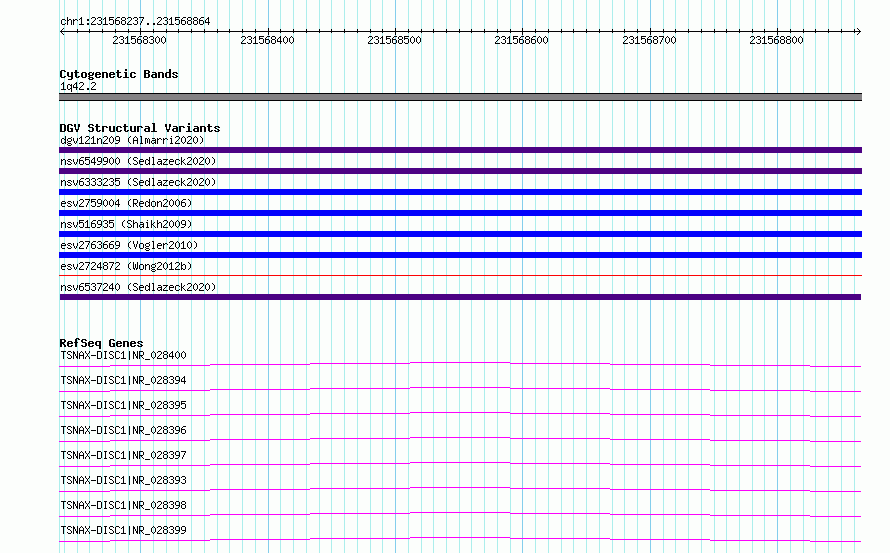Viewport: 890px width, 553px height.
Task: Select the magenta NR_028396 transcript line
Action: pyautogui.click(x=460, y=439)
